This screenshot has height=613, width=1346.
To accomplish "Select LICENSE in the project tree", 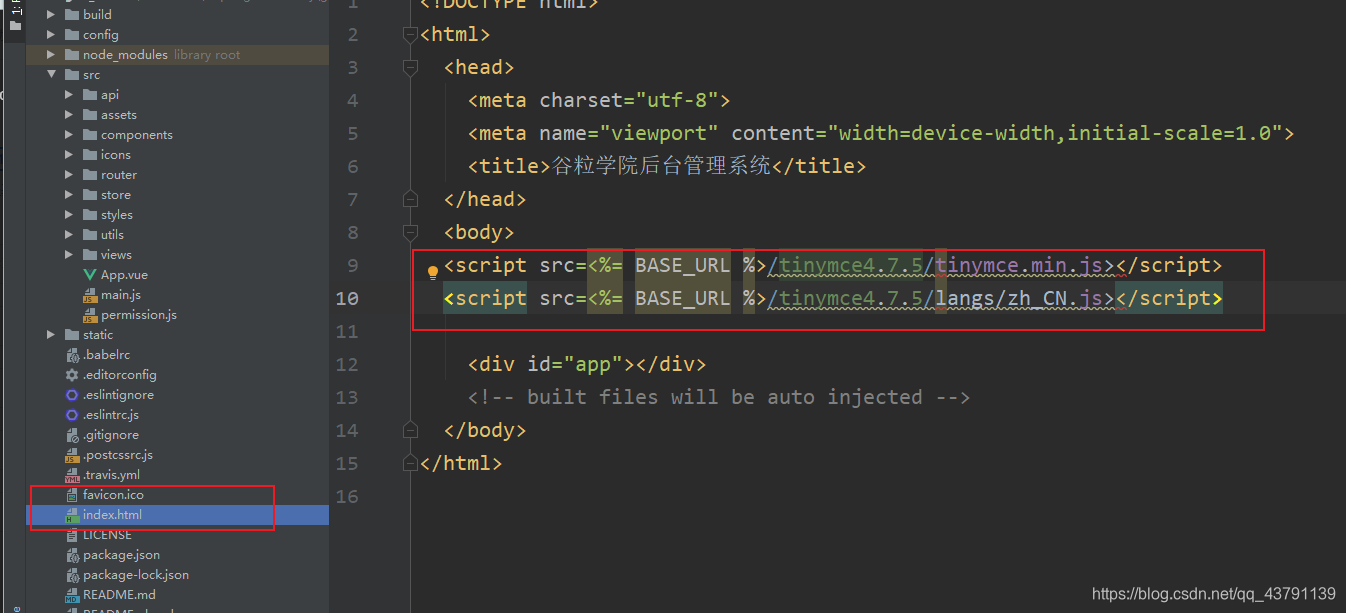I will 107,535.
